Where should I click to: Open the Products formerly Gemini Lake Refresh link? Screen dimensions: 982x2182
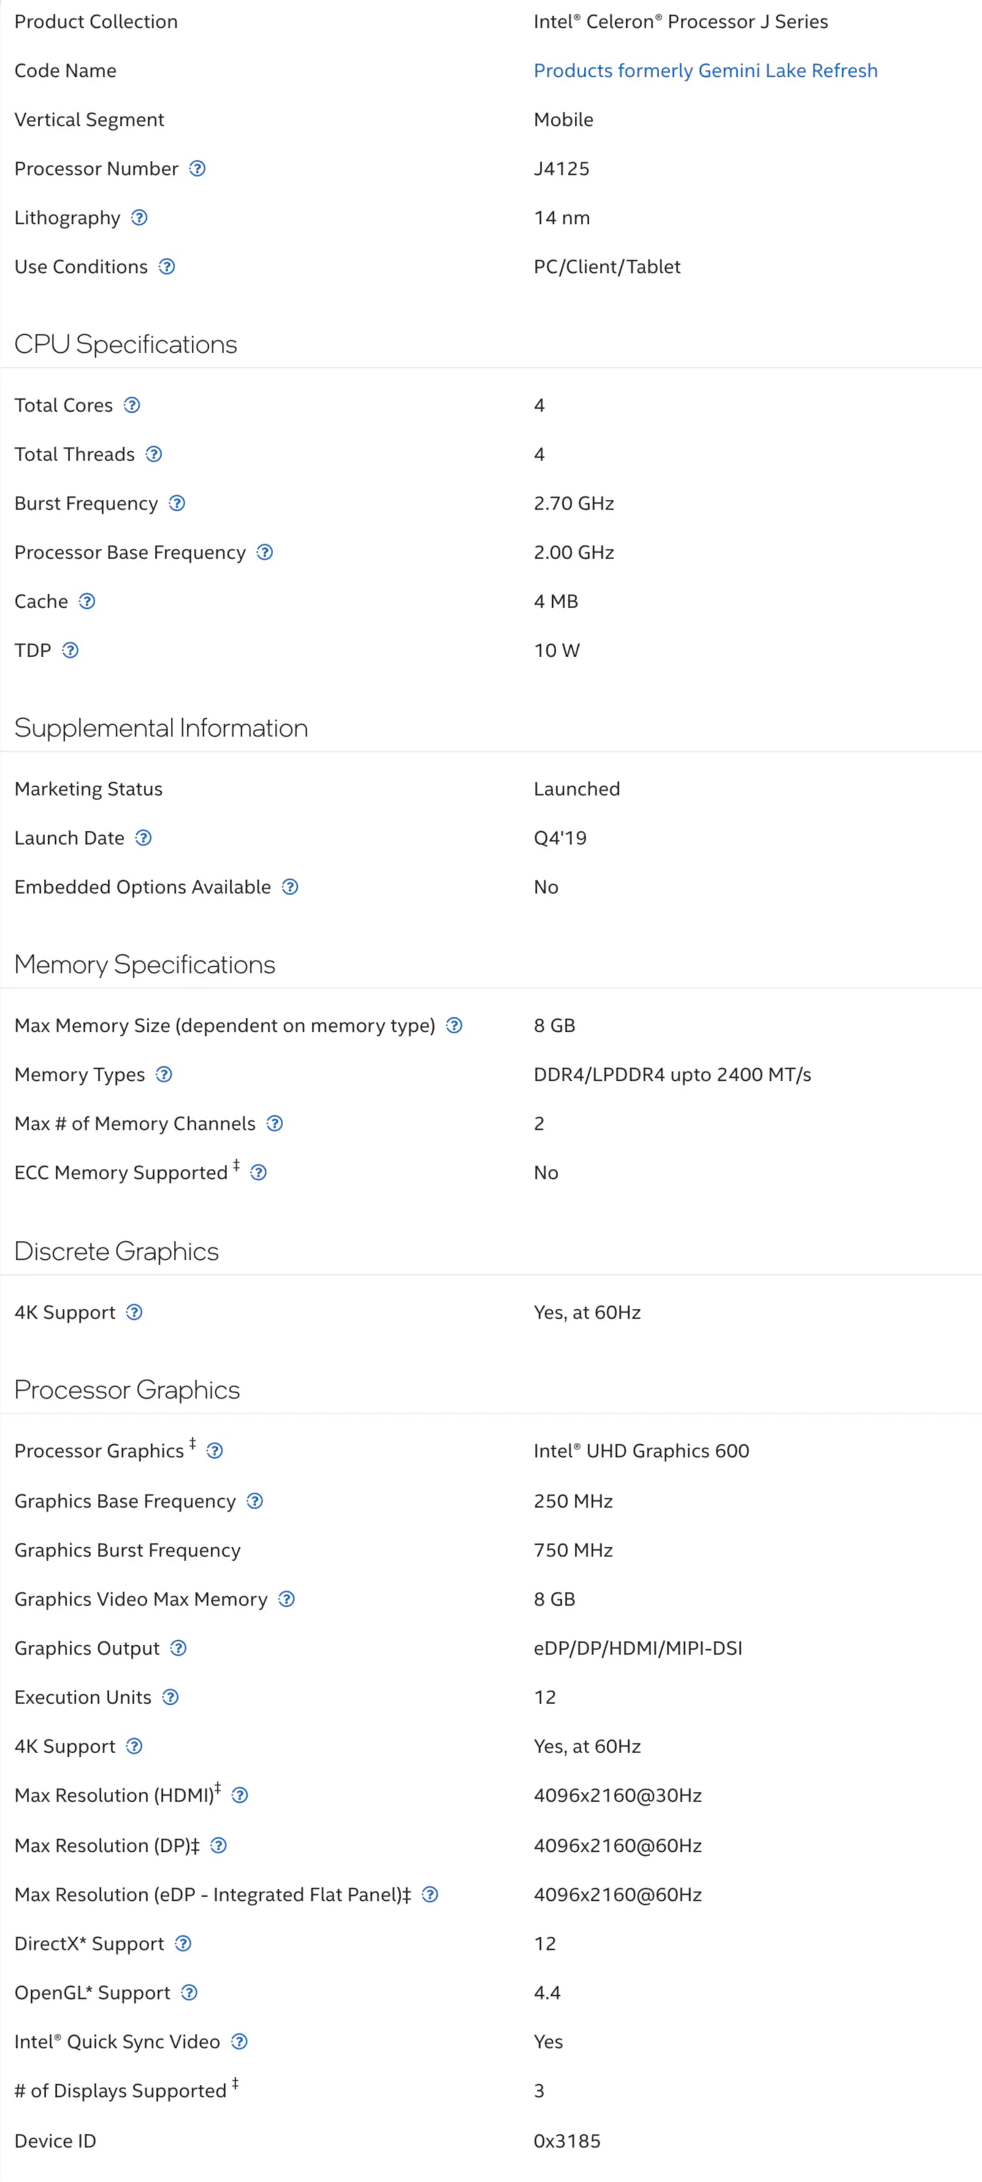tap(705, 71)
